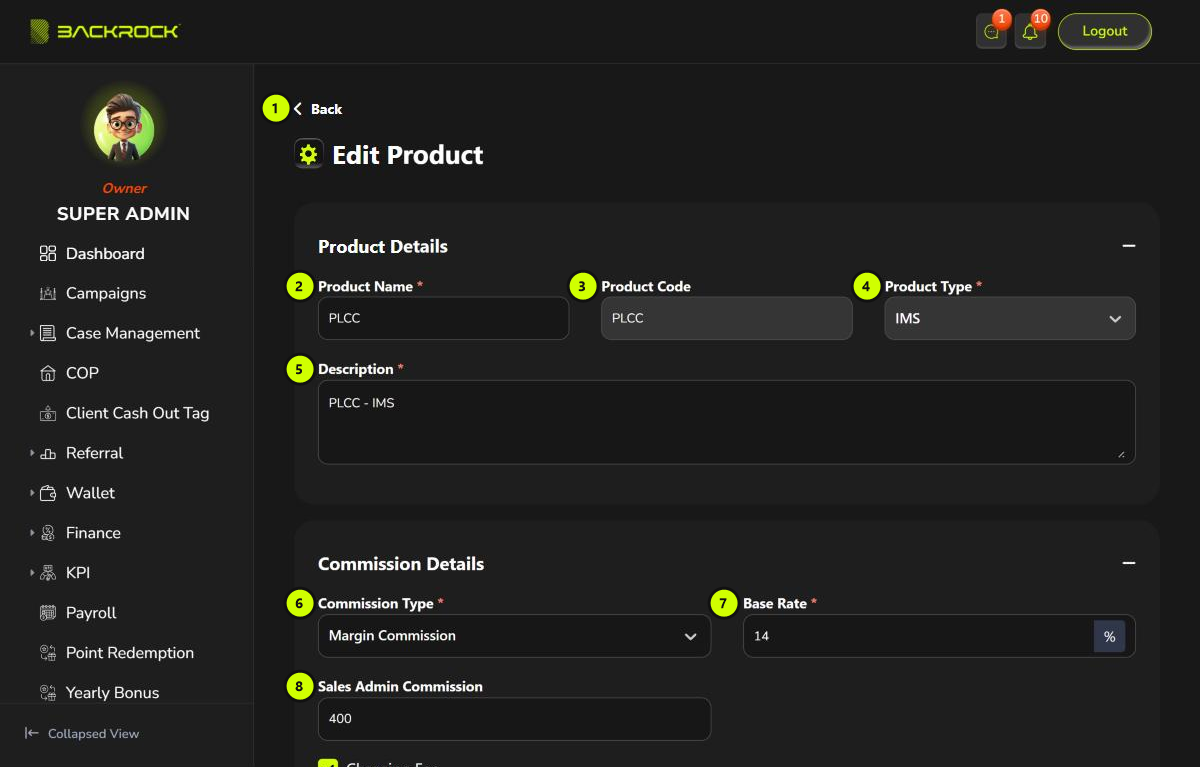The height and width of the screenshot is (767, 1200).
Task: Click the percent symbol in Base Rate
Action: tap(1109, 636)
